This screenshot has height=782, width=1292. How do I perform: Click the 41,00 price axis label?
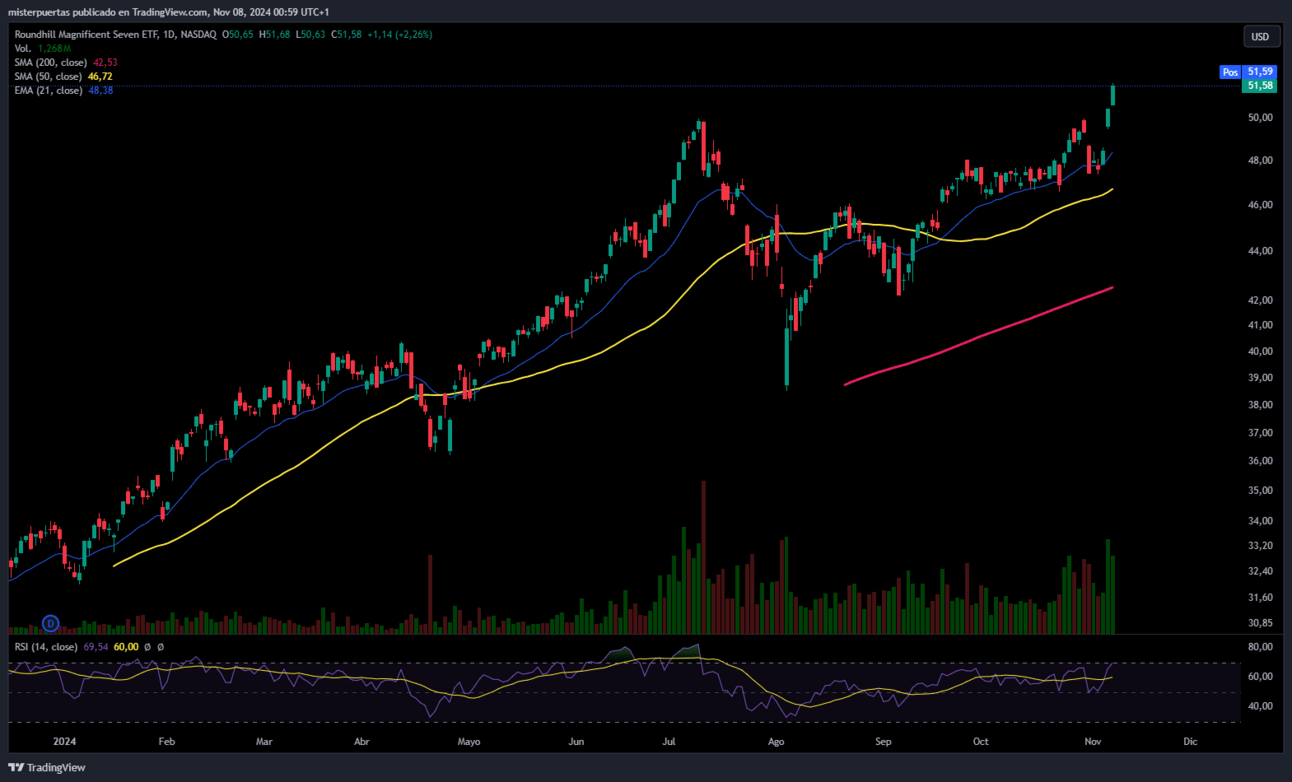[1260, 325]
